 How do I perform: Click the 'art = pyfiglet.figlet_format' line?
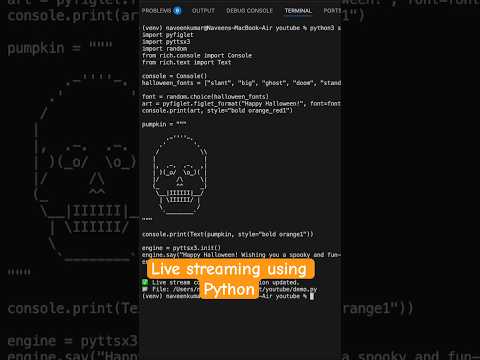[x=241, y=104]
